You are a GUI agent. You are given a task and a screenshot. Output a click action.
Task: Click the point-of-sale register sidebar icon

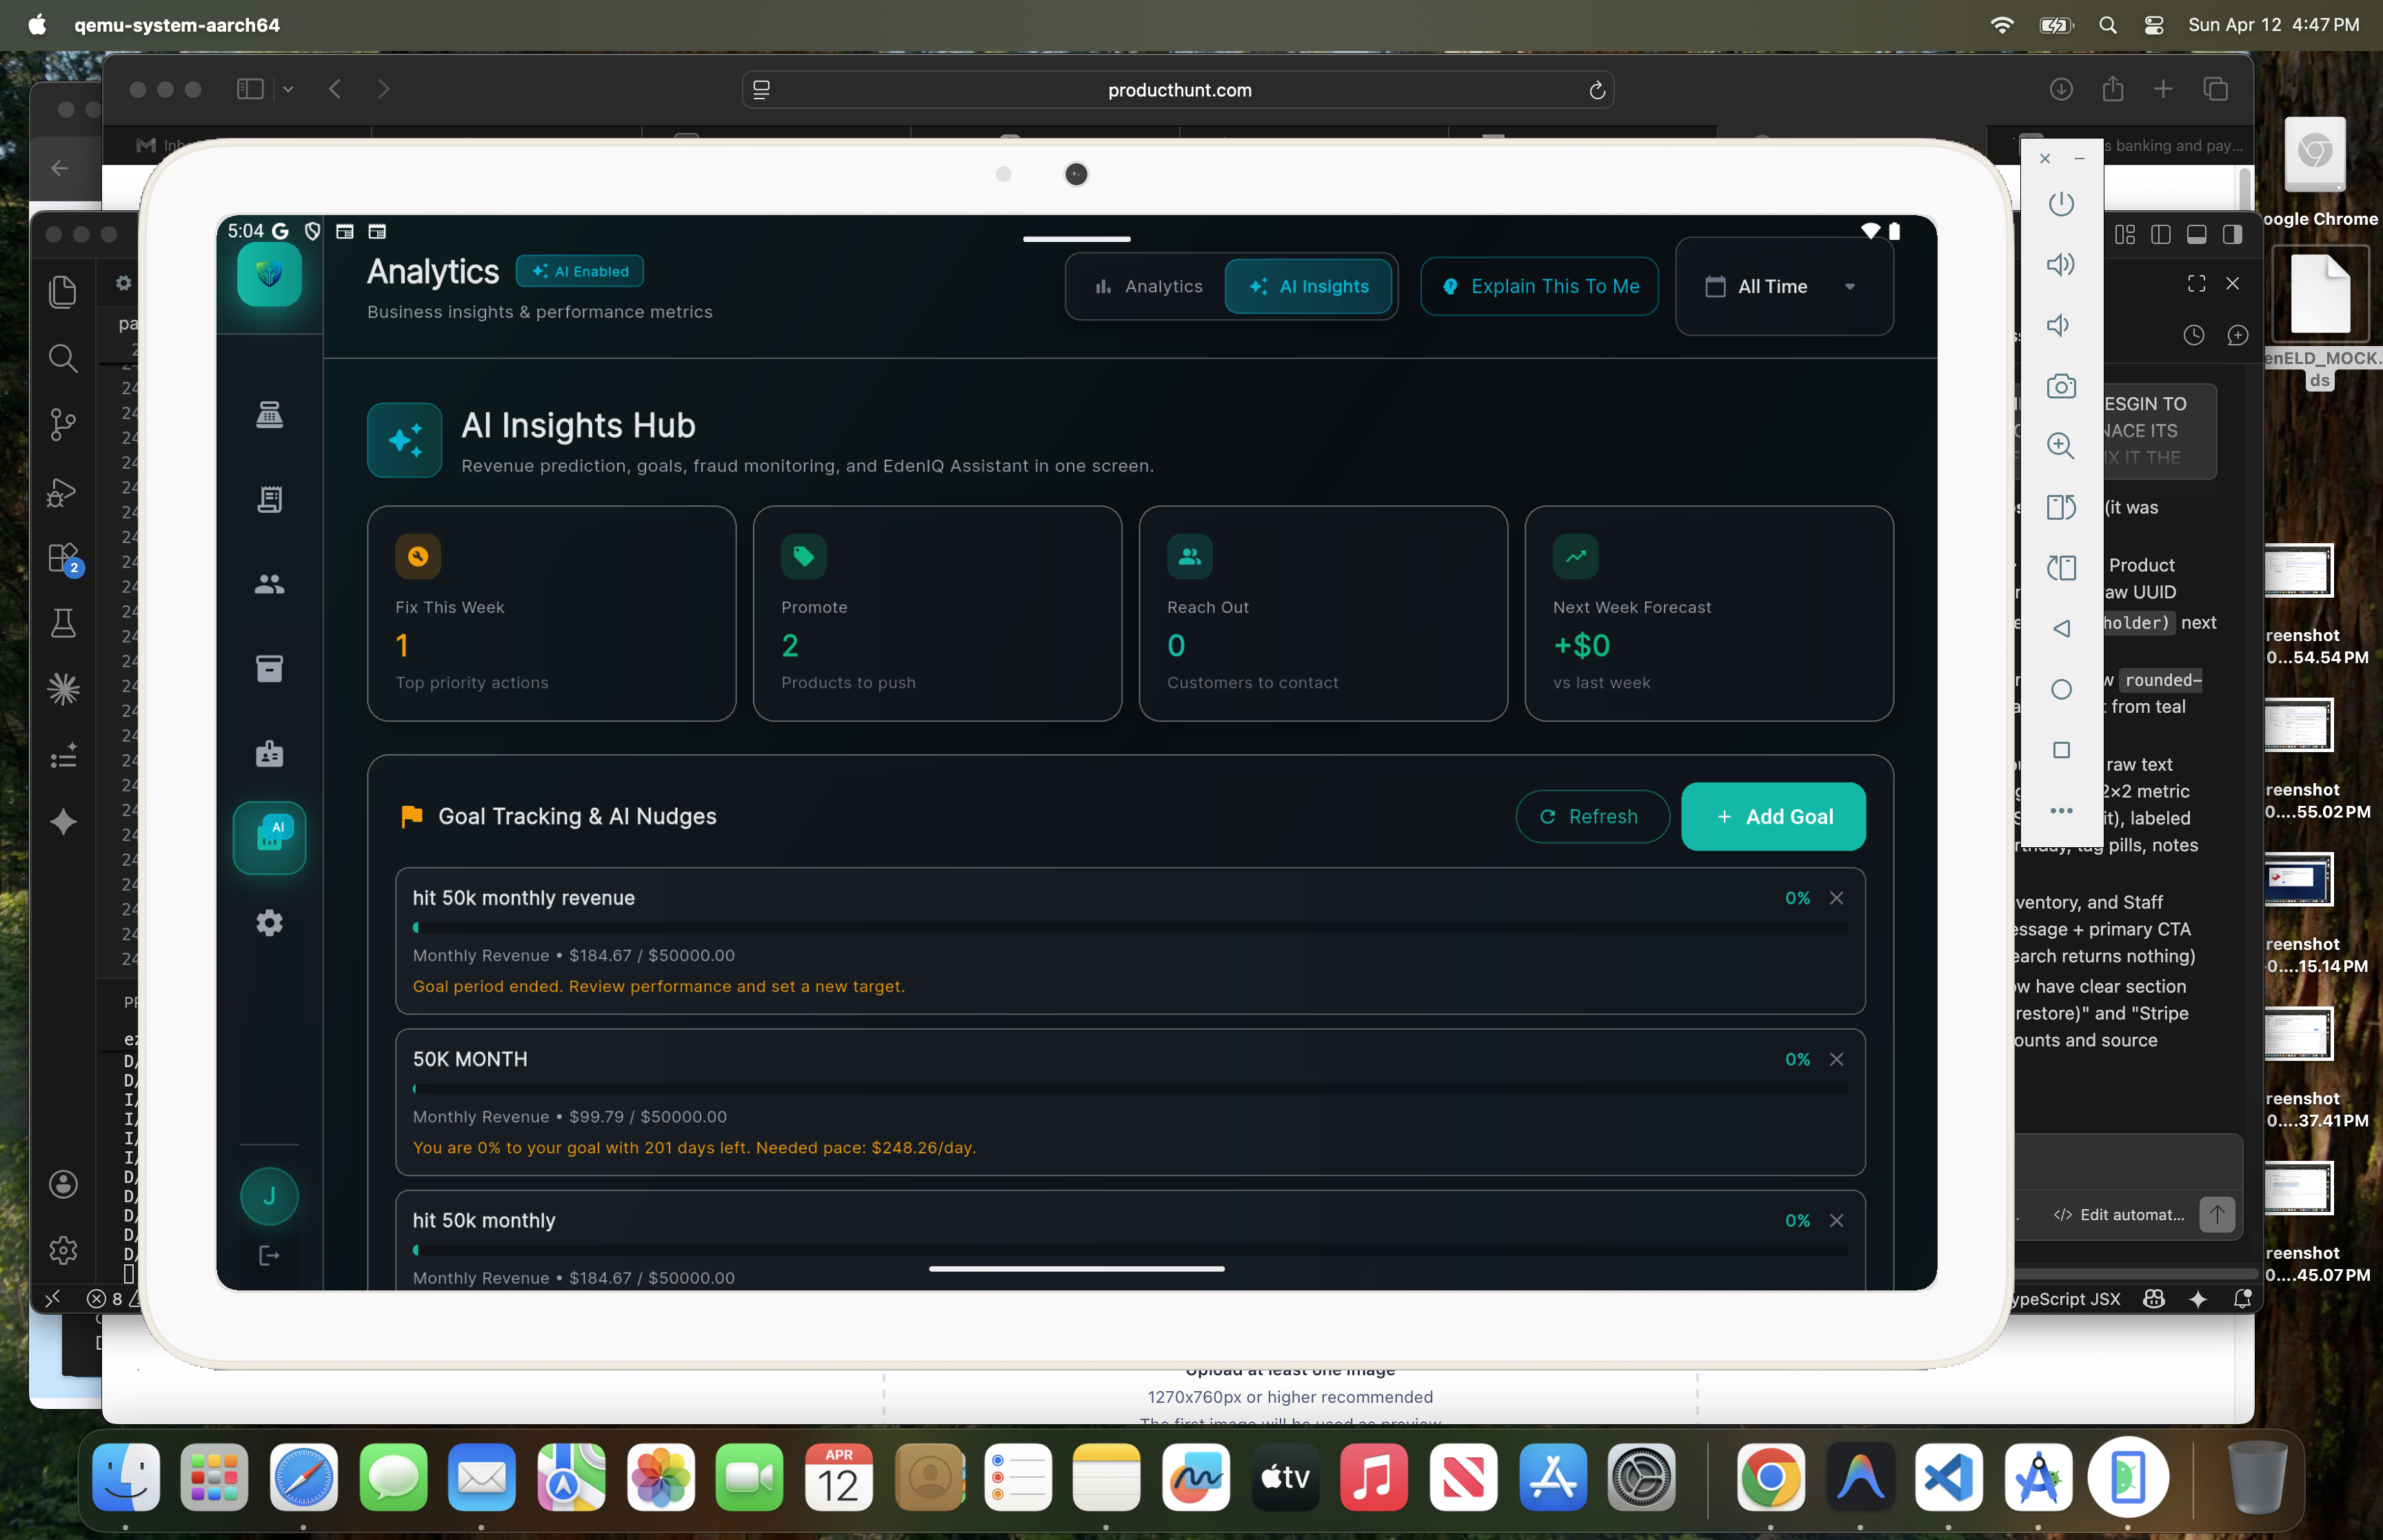click(x=269, y=414)
